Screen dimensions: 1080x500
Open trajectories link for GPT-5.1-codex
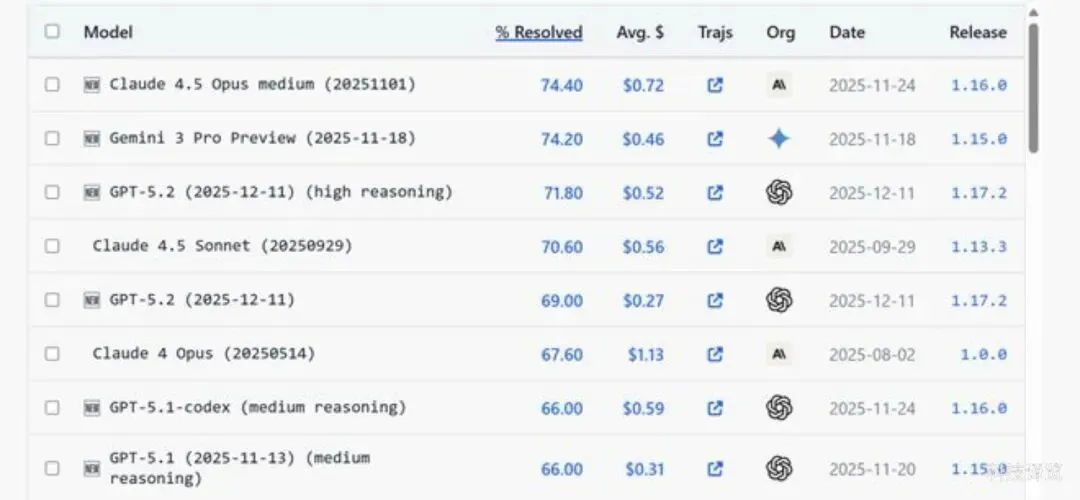pyautogui.click(x=715, y=408)
